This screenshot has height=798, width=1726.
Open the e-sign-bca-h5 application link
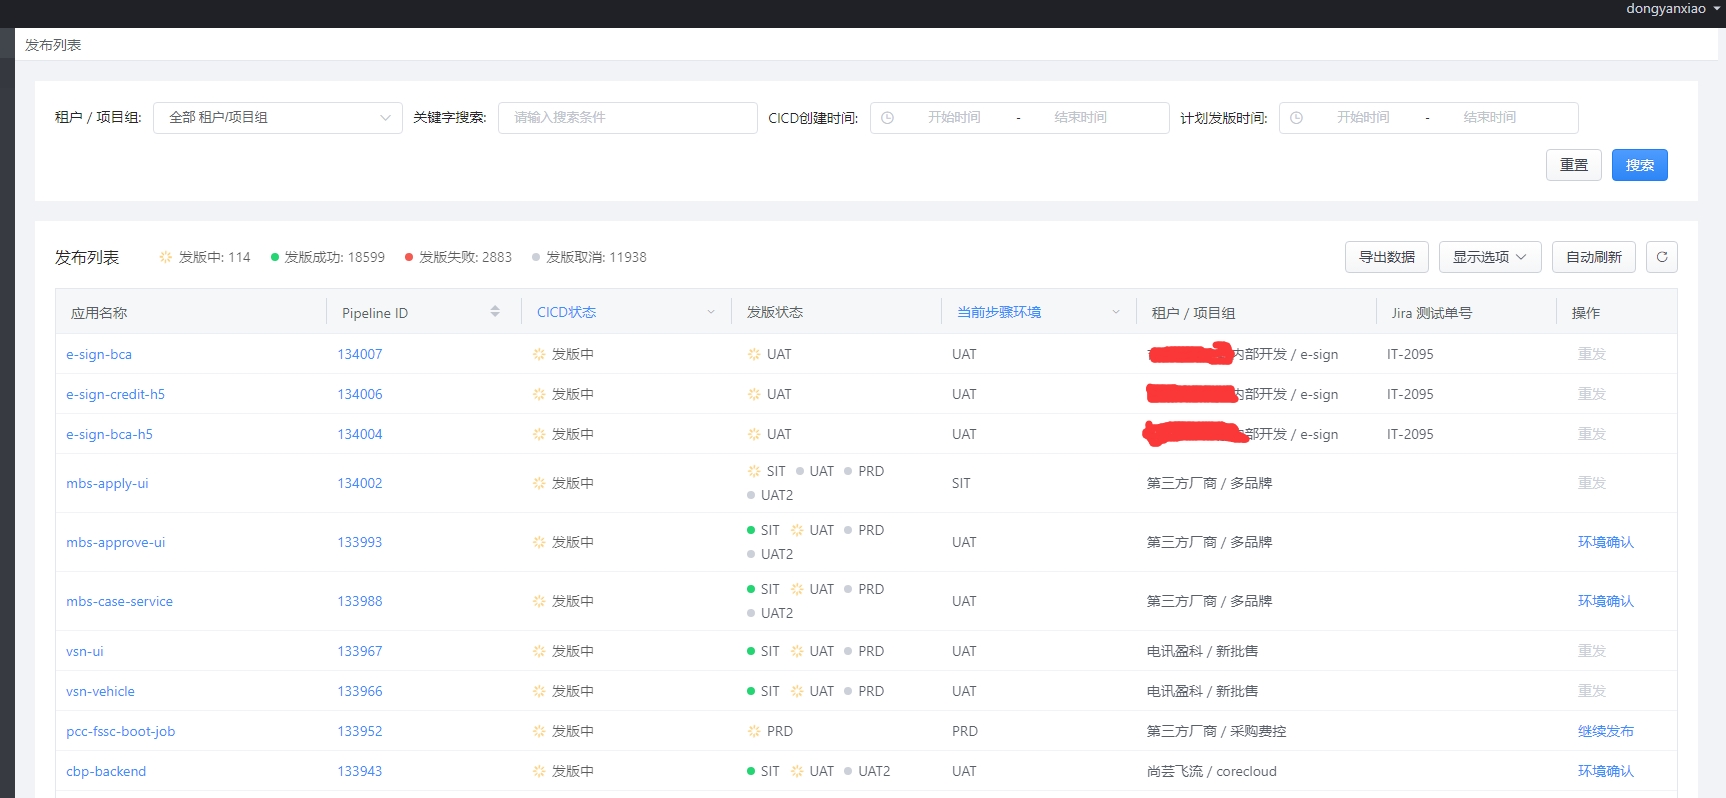[x=109, y=434]
